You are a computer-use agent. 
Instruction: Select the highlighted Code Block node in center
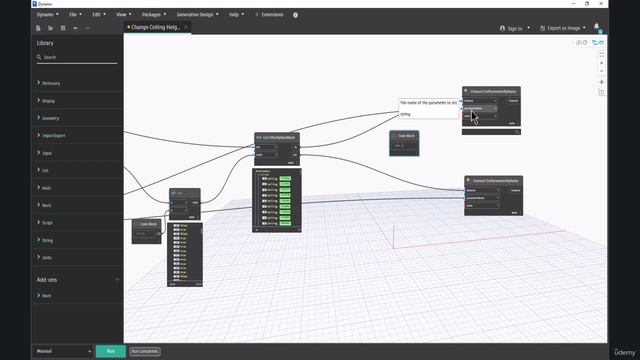coord(404,143)
